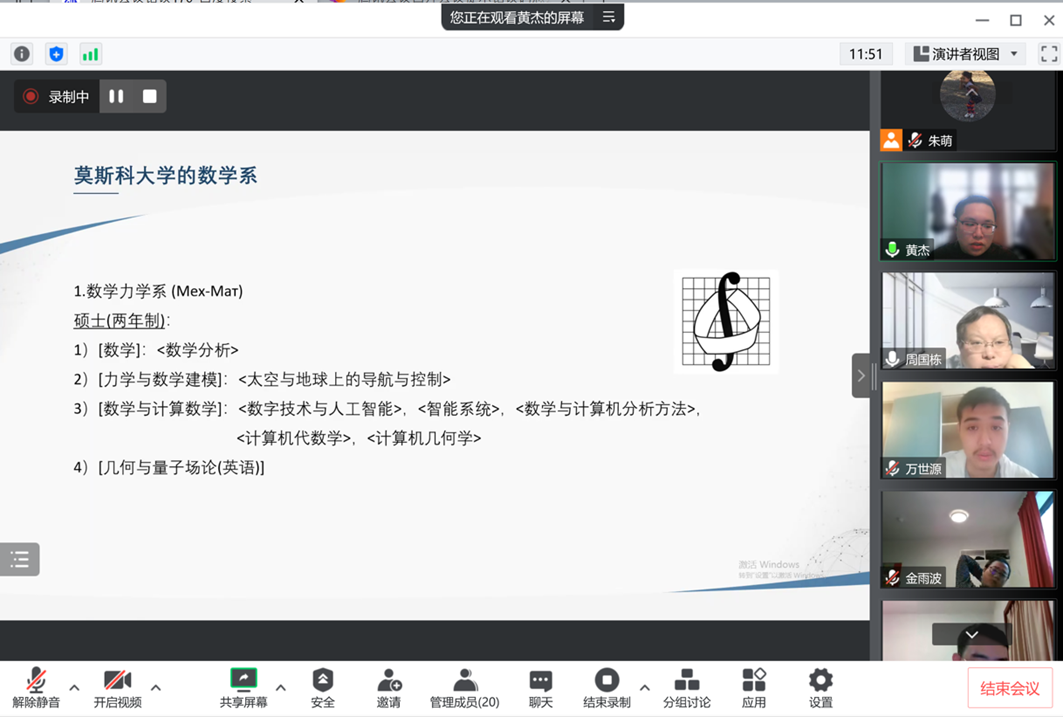Check the green network status icon
The height and width of the screenshot is (717, 1063).
pos(90,54)
